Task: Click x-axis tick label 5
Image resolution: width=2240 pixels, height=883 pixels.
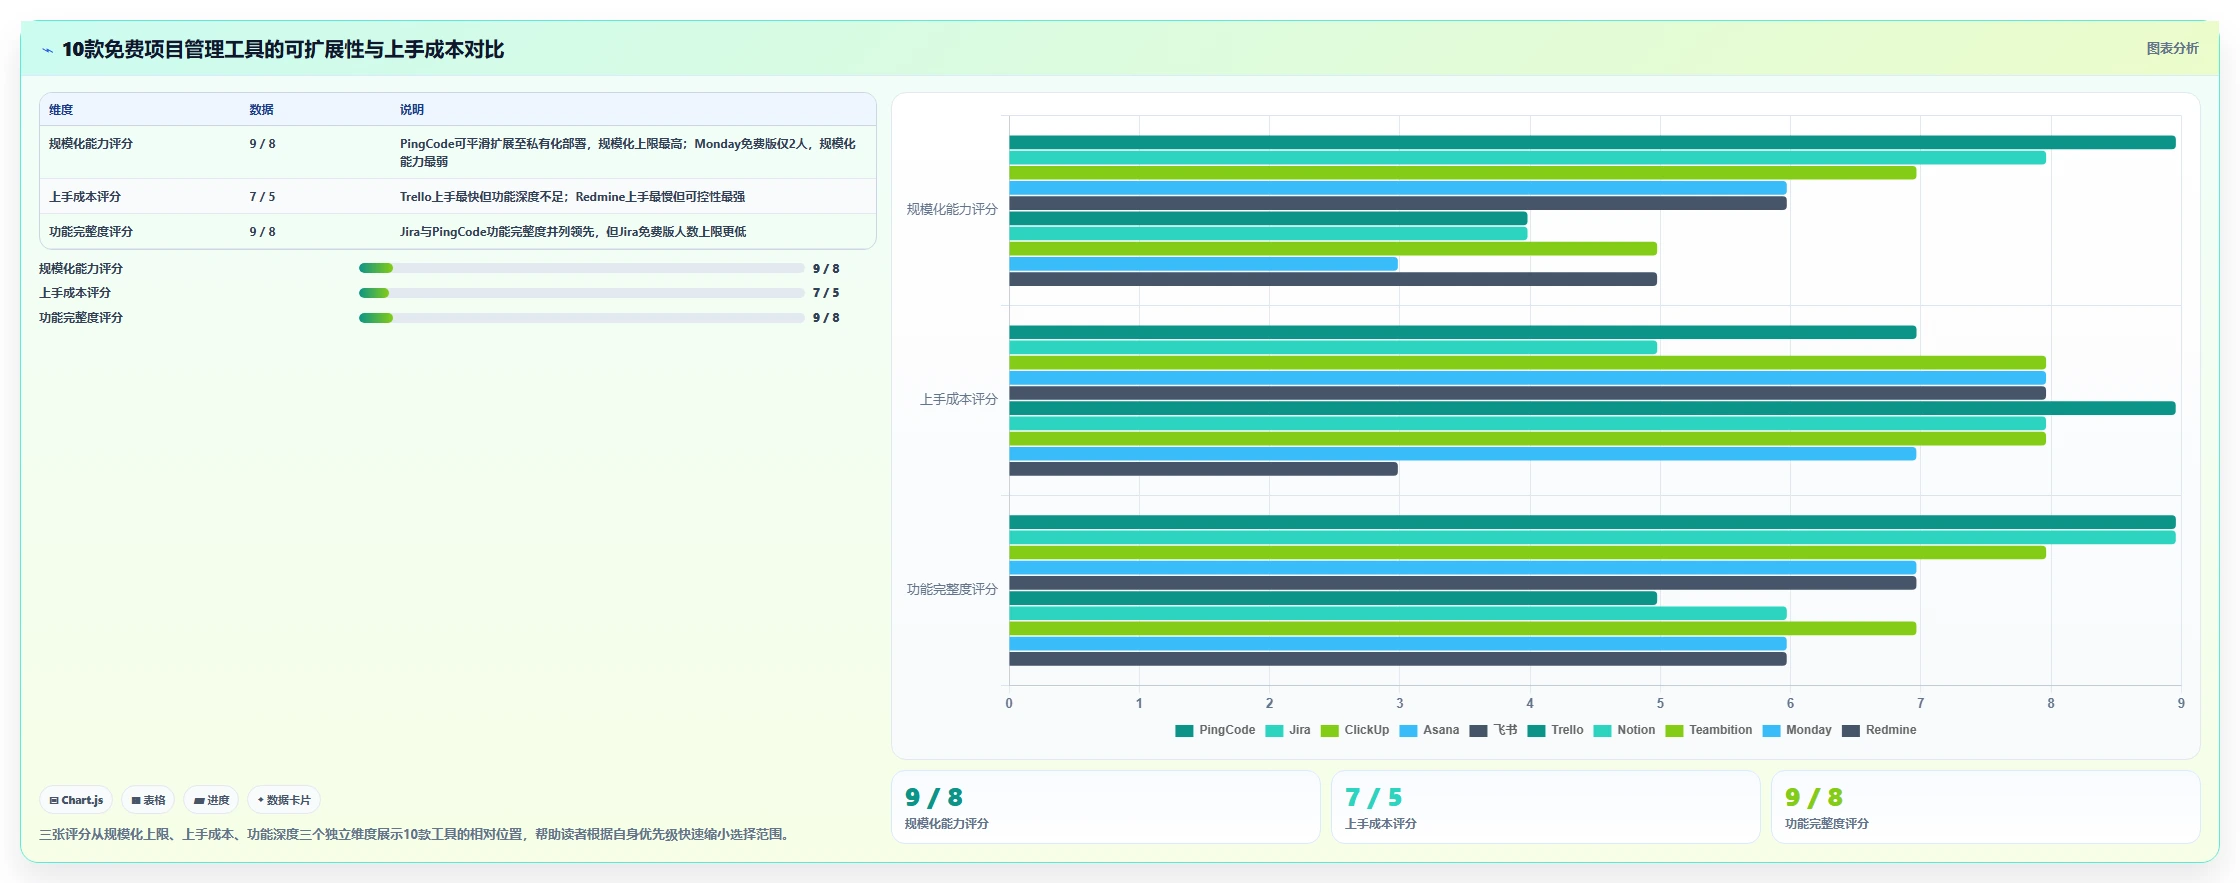Action: point(1660,704)
